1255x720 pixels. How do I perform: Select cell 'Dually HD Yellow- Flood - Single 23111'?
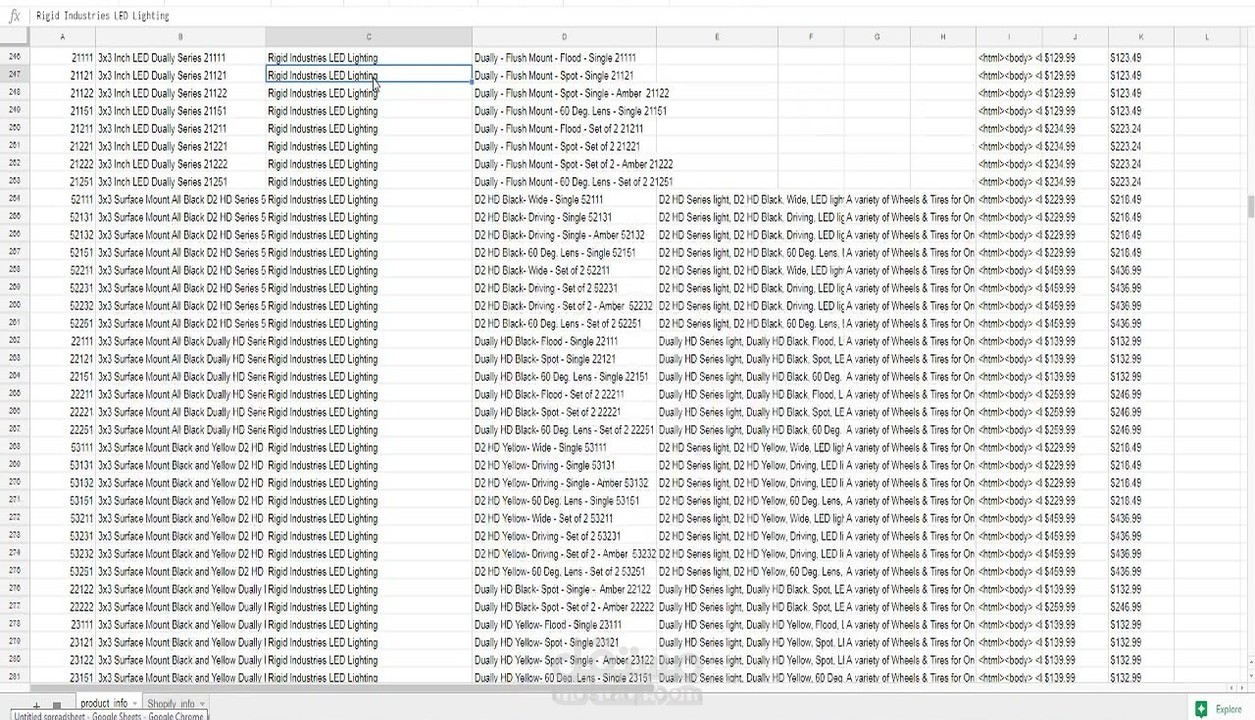pyautogui.click(x=564, y=624)
